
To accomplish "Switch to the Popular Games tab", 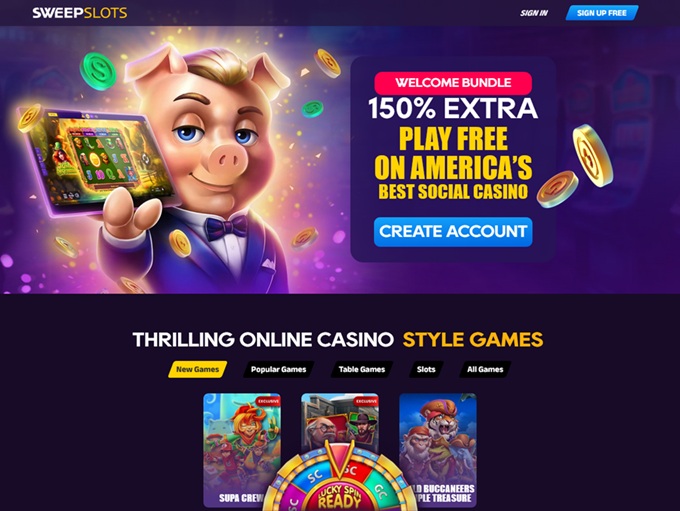I will pos(278,370).
